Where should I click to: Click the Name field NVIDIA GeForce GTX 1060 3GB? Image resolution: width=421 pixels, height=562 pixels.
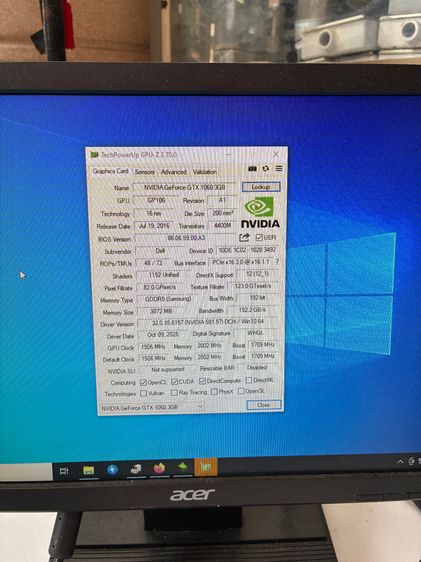(x=185, y=187)
